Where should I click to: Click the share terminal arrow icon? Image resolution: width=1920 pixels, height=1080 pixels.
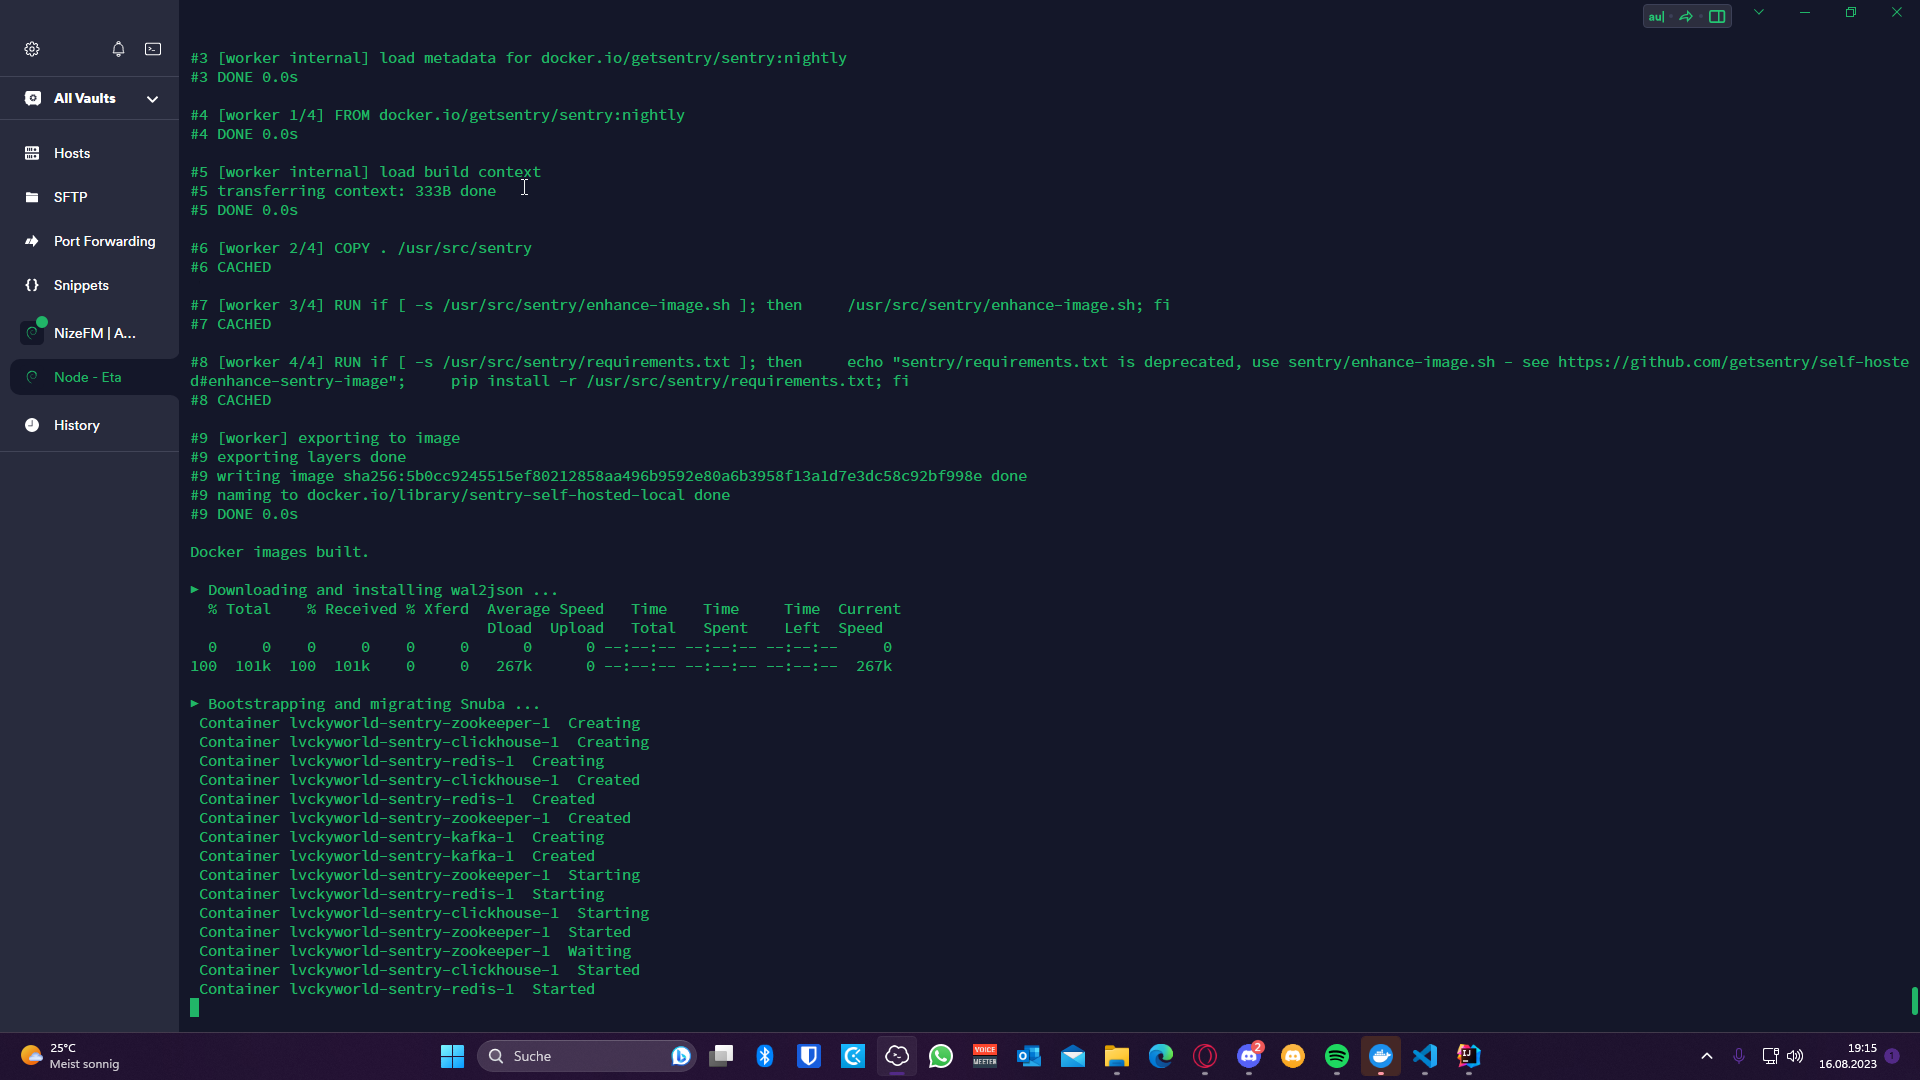coord(1686,16)
